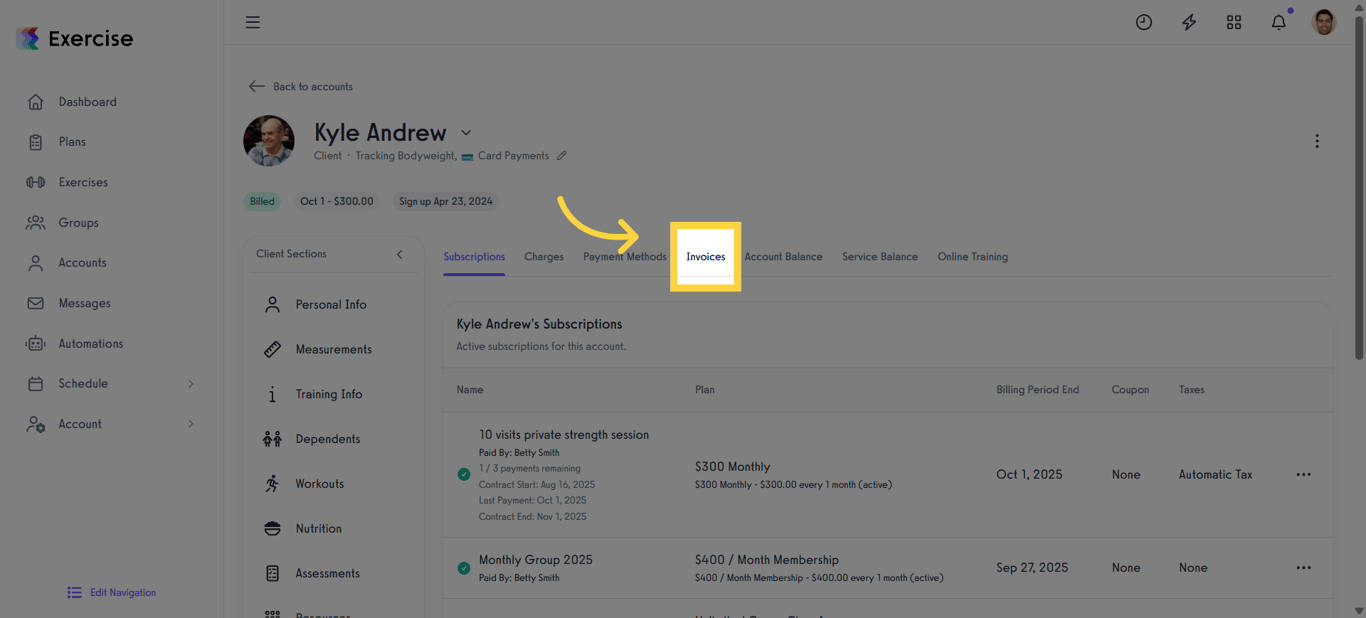Screen dimensions: 1366x618
Task: Open the Account Balance tab
Action: 783,257
